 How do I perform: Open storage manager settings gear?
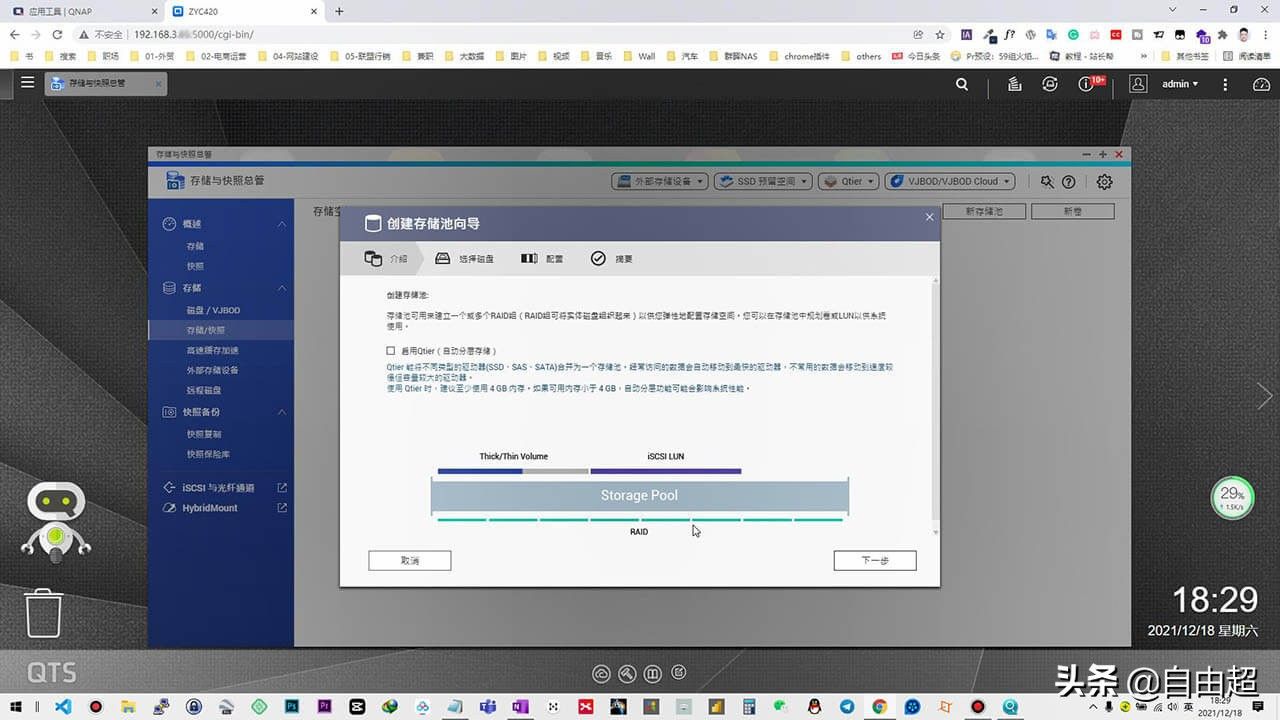click(1104, 182)
